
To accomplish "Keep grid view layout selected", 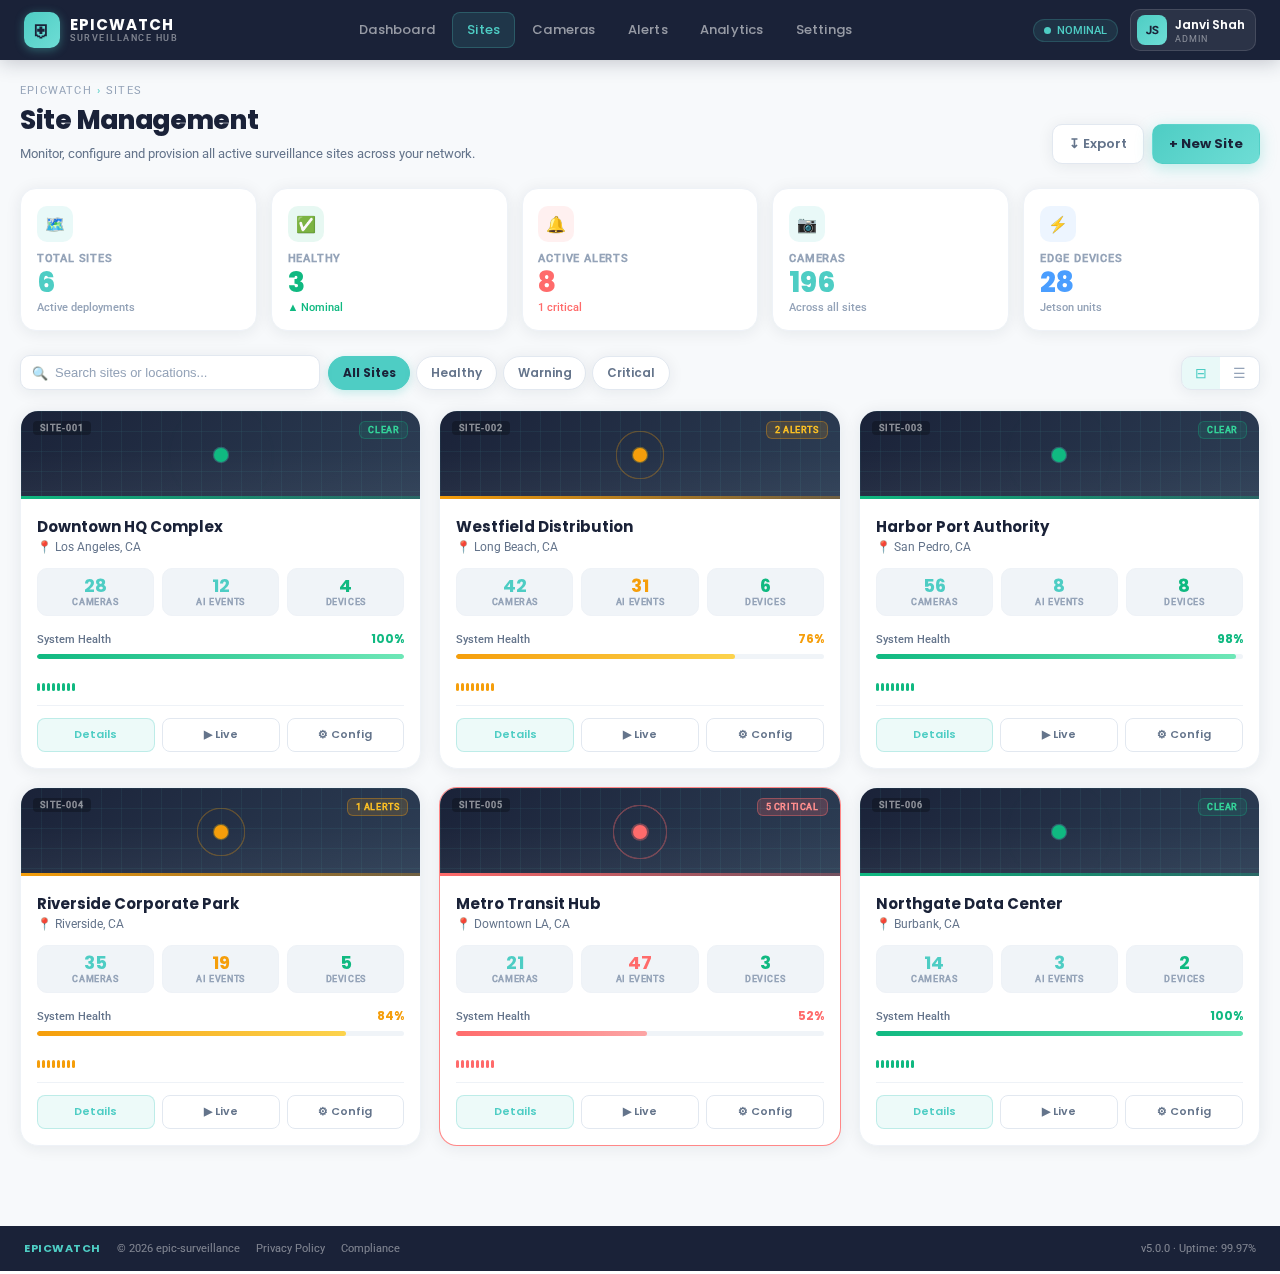I will [1200, 372].
